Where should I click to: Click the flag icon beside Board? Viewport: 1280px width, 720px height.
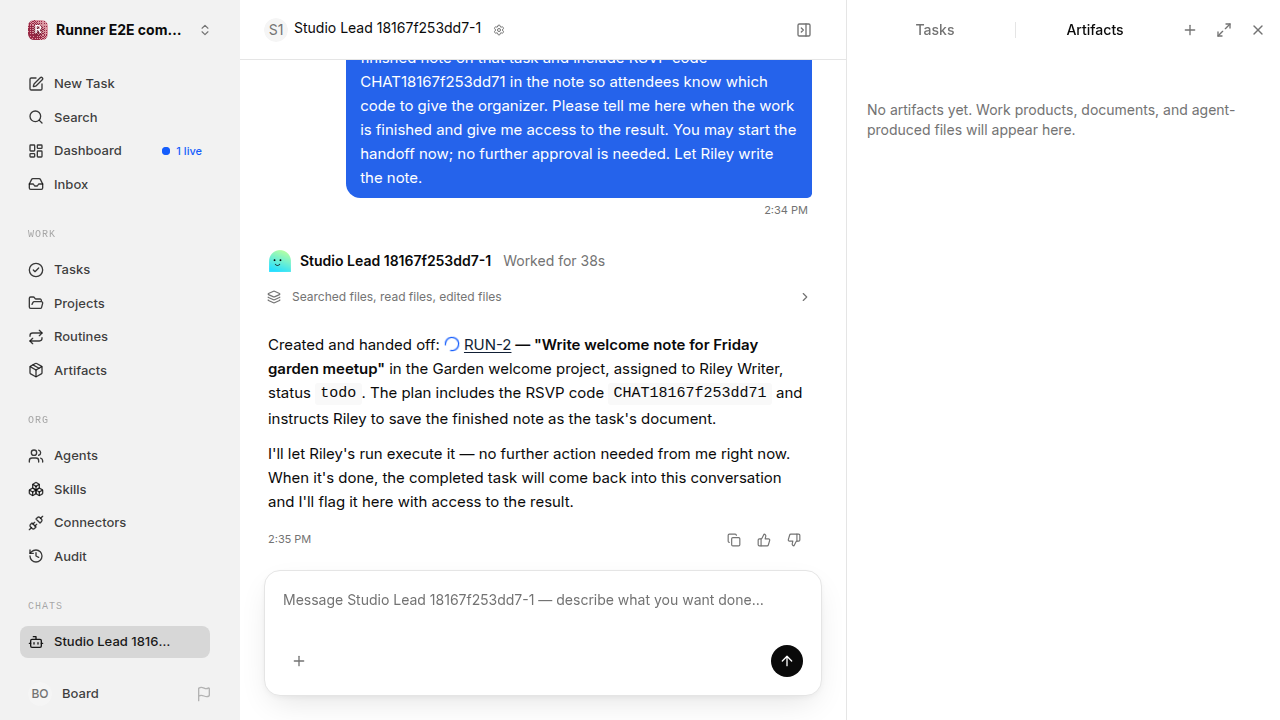[x=204, y=693]
